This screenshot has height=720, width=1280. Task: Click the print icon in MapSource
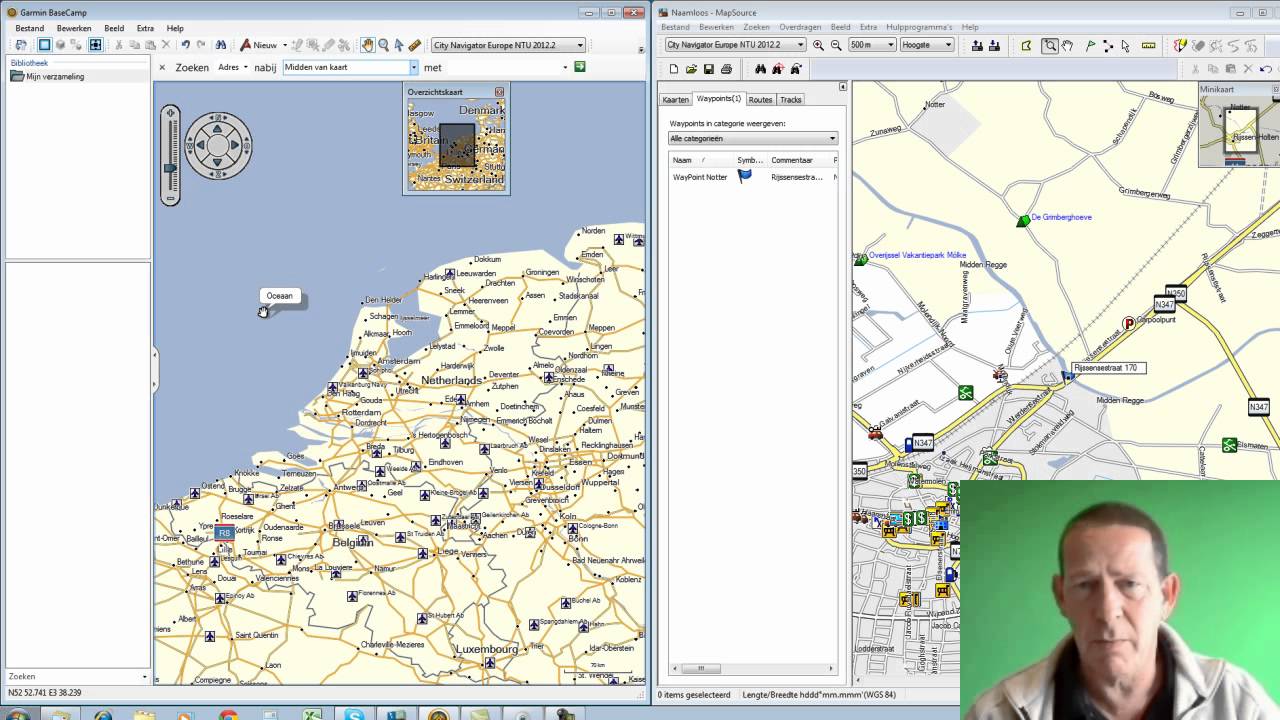[726, 69]
